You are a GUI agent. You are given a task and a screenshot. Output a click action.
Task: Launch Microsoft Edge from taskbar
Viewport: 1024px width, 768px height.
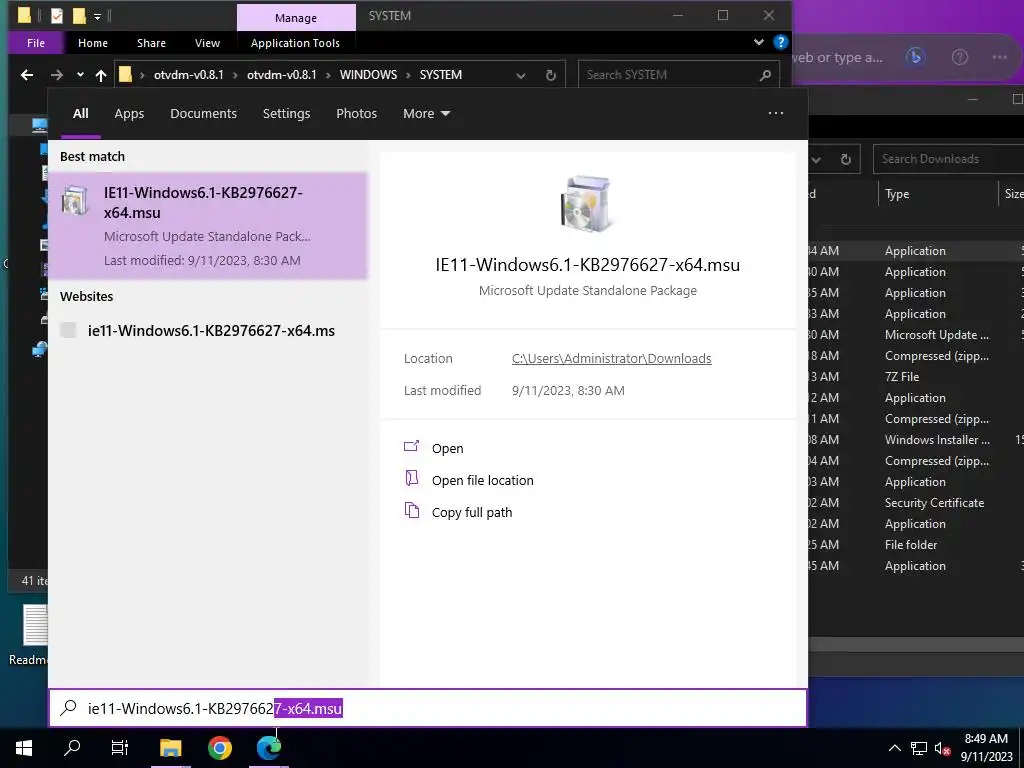tap(269, 747)
